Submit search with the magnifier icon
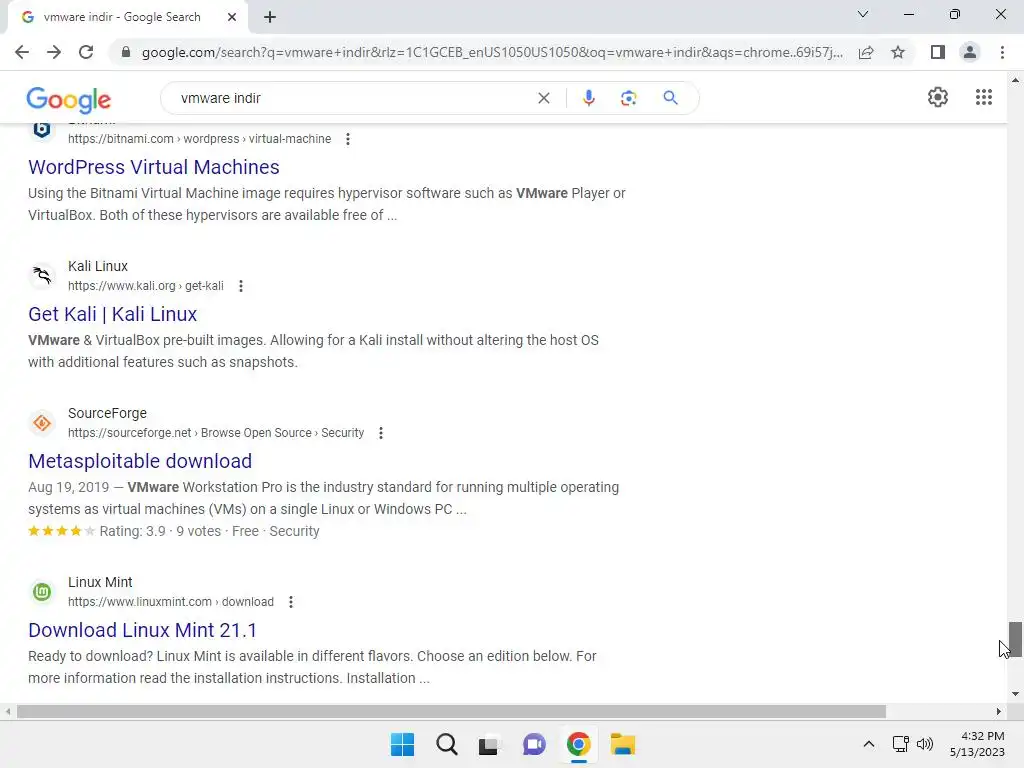 [x=670, y=98]
